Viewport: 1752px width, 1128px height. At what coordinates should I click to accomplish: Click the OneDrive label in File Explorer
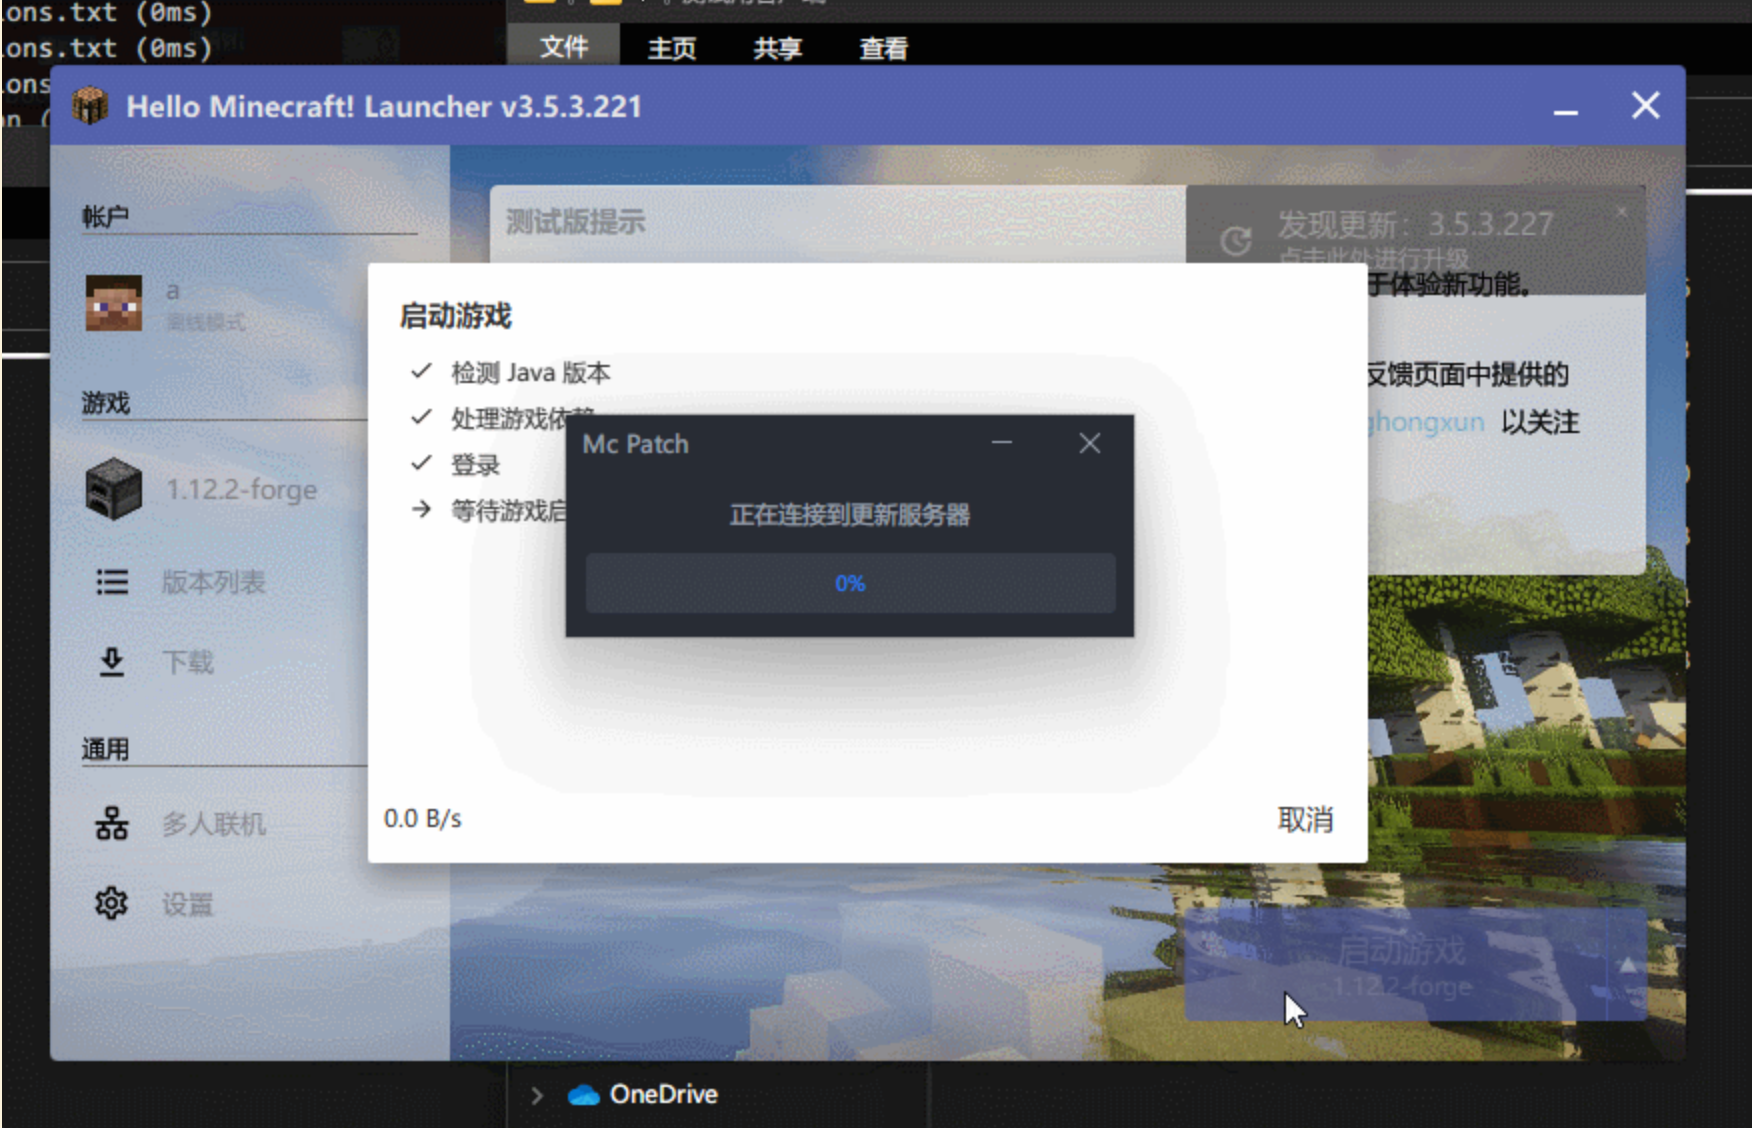pyautogui.click(x=664, y=1095)
